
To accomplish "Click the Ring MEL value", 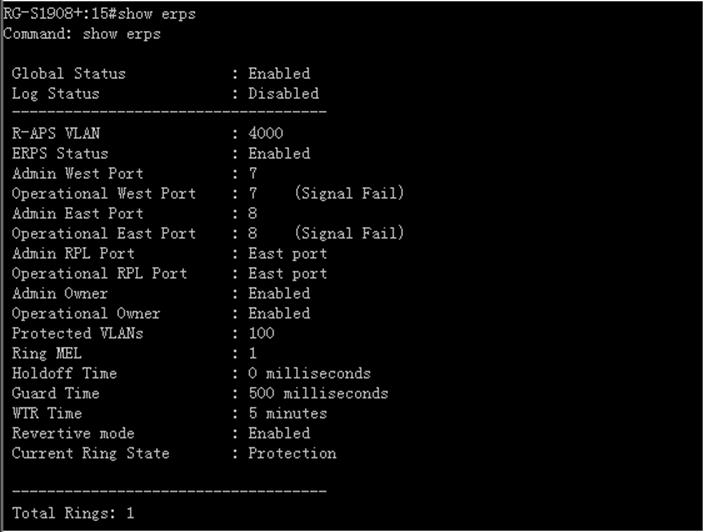I will 253,353.
